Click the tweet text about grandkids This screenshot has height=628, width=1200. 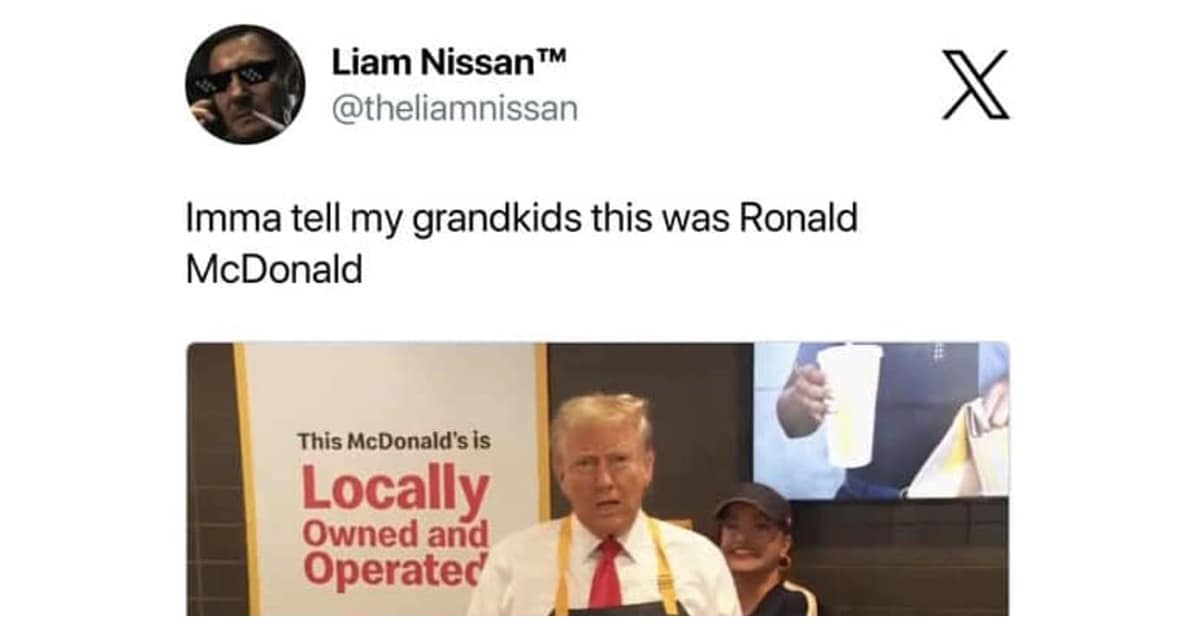tap(522, 244)
